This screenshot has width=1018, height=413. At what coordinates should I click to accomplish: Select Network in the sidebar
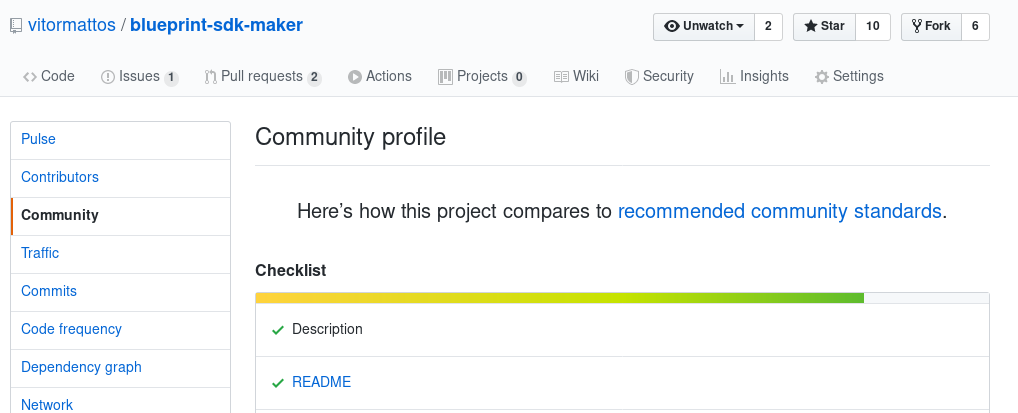[x=121, y=403]
